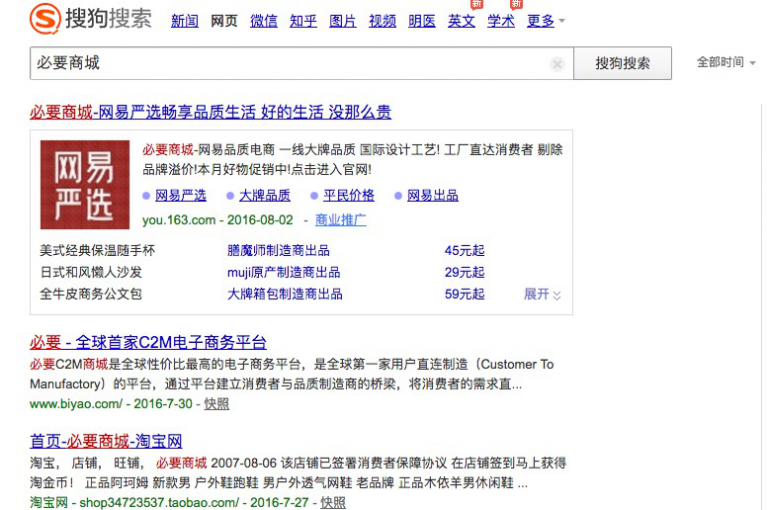Click the 美式经典保温随手杯 text
The width and height of the screenshot is (768, 510).
[97, 251]
